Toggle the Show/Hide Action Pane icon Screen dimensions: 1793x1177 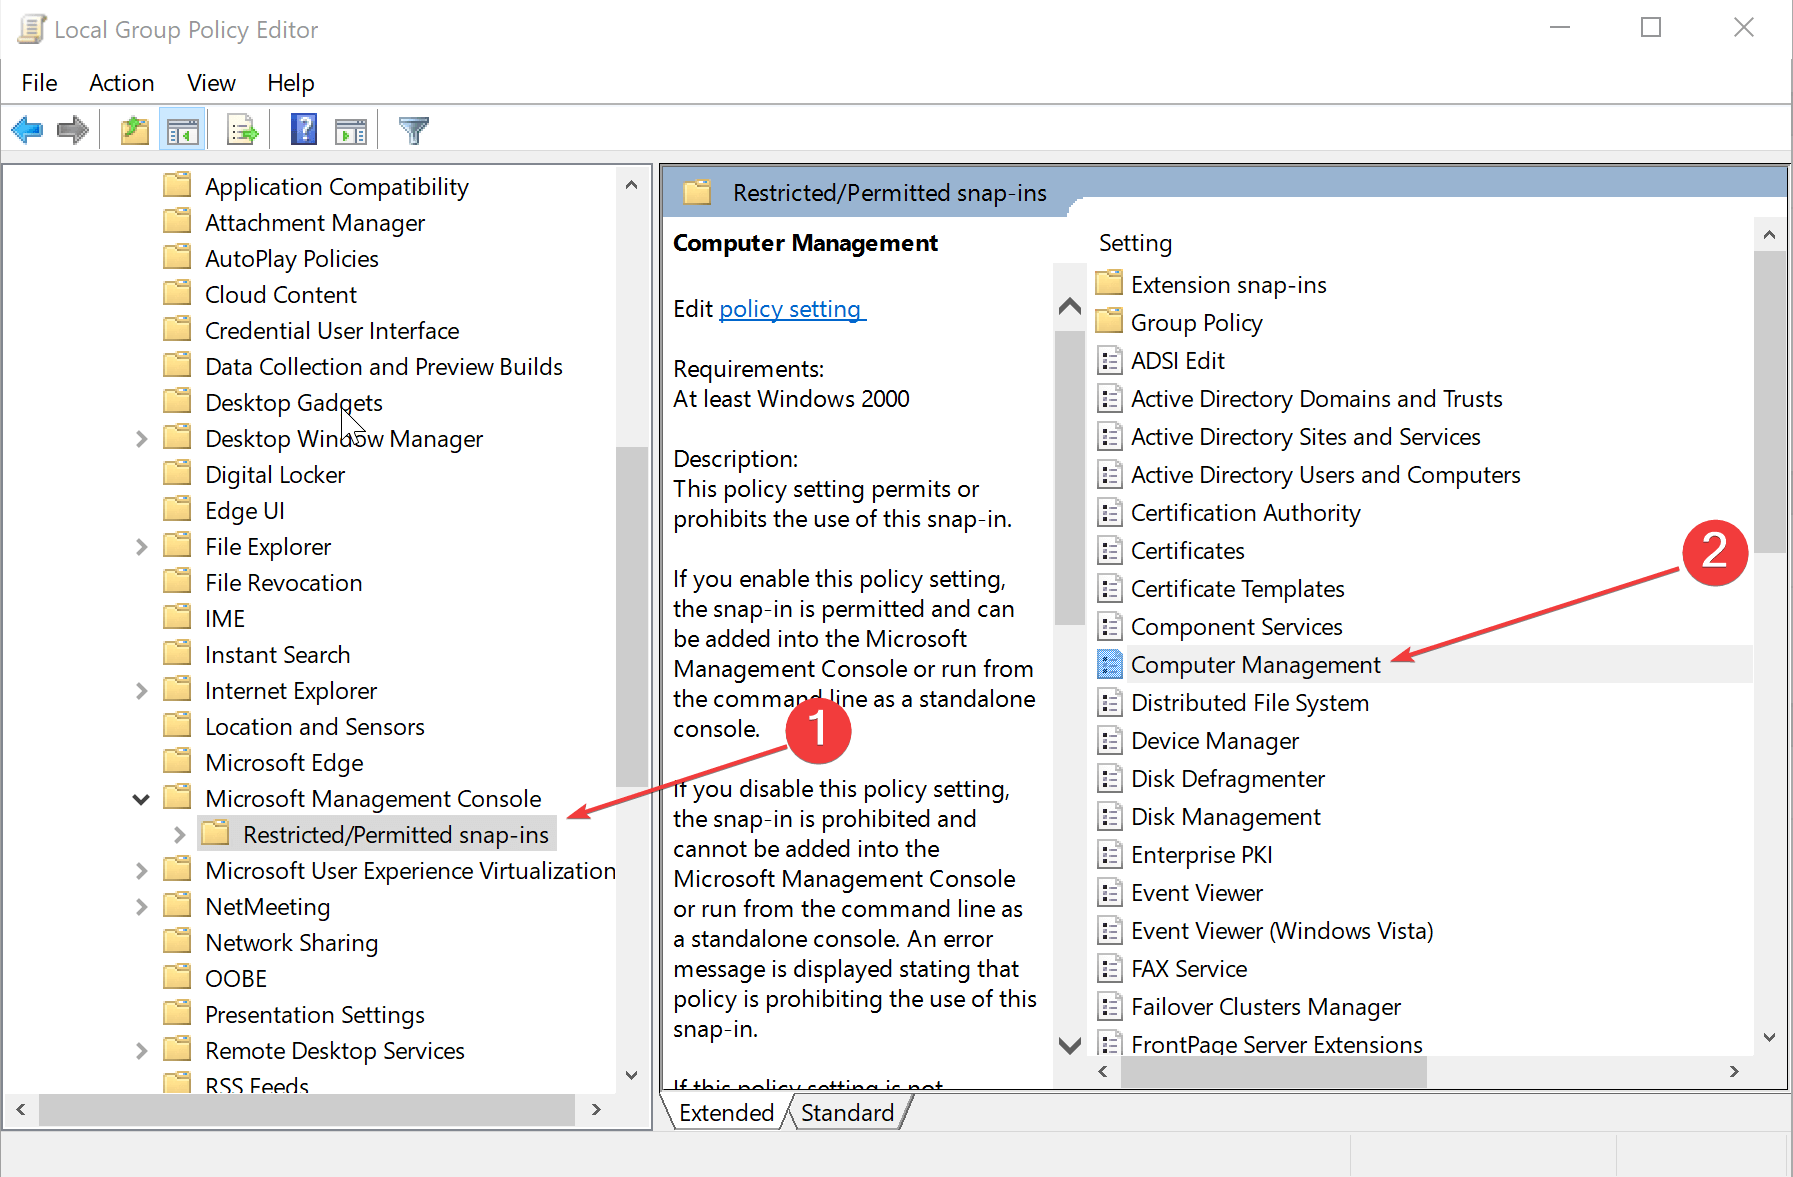coord(351,130)
